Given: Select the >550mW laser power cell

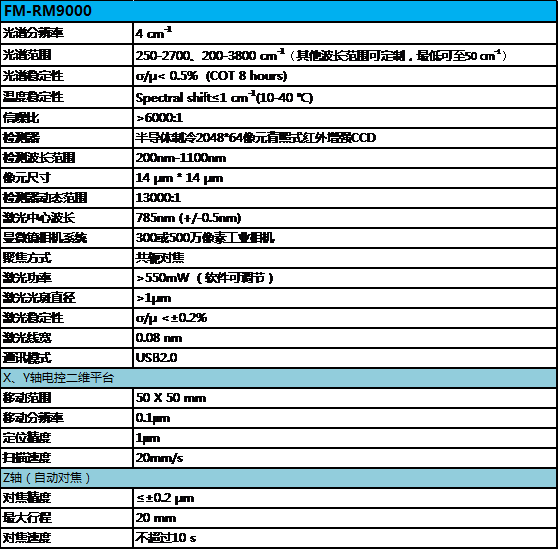Looking at the screenshot, I should [x=344, y=277].
